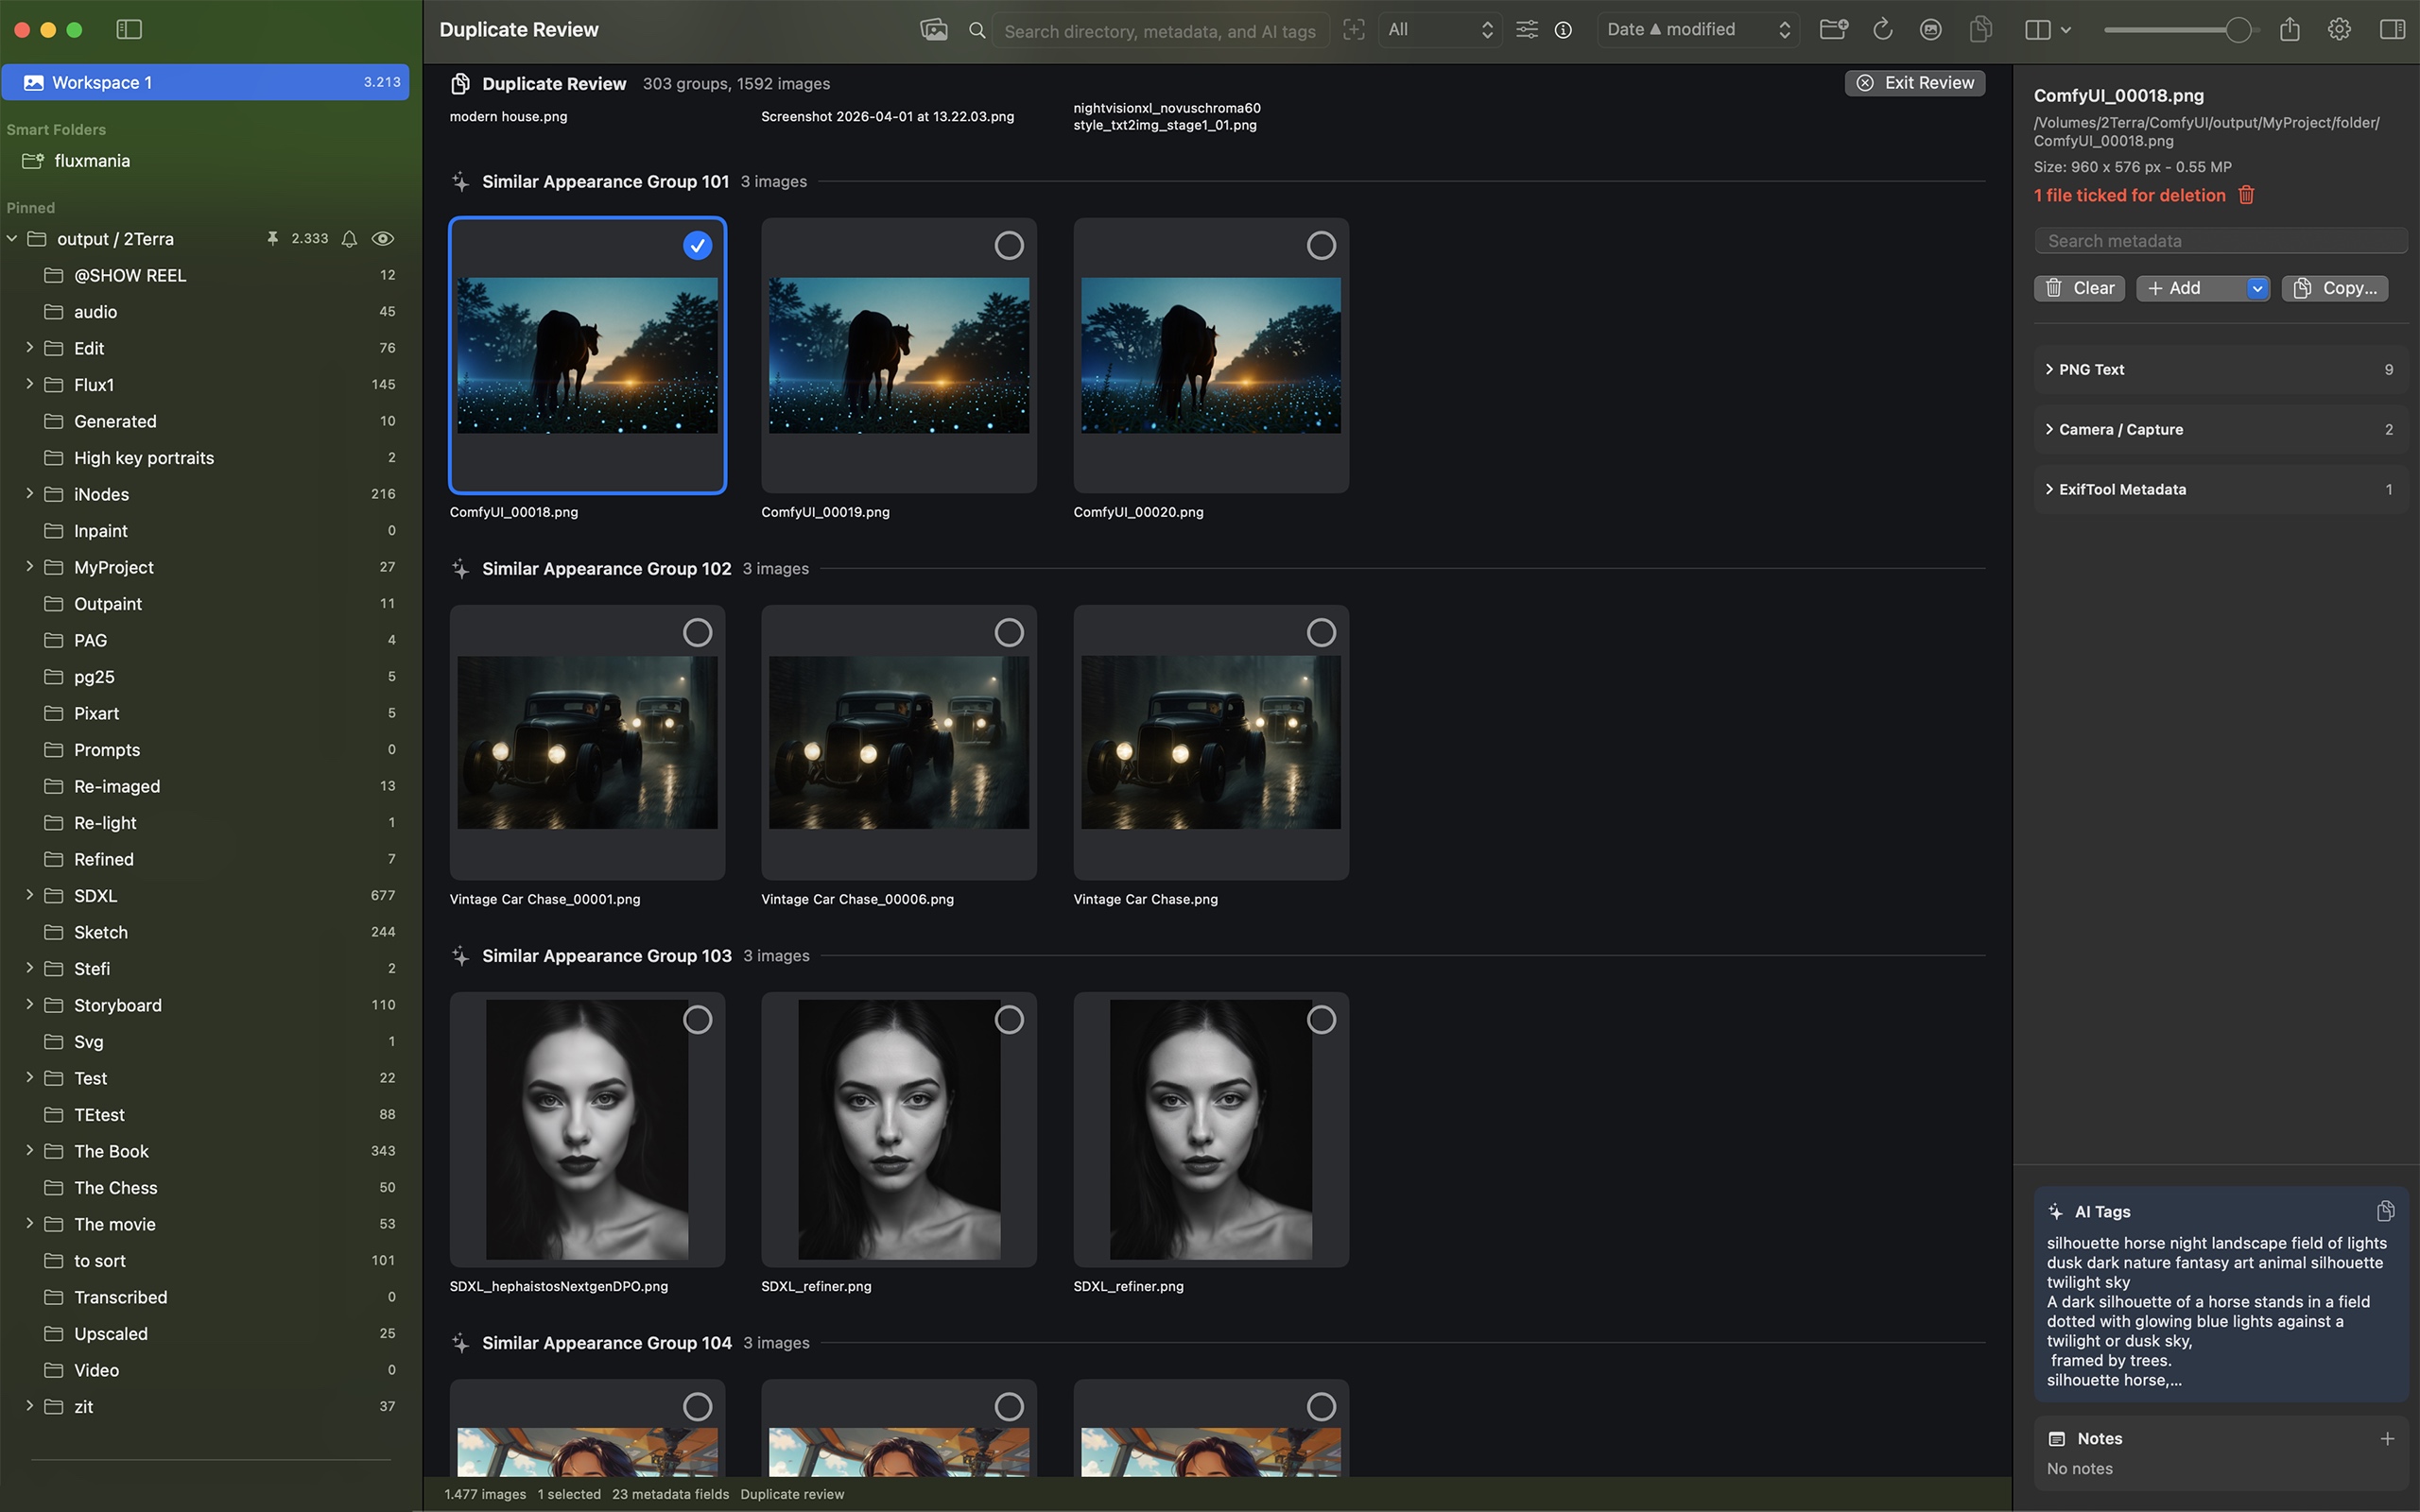Focus the main search field
Screen dimensions: 2420x1512
[1160, 31]
